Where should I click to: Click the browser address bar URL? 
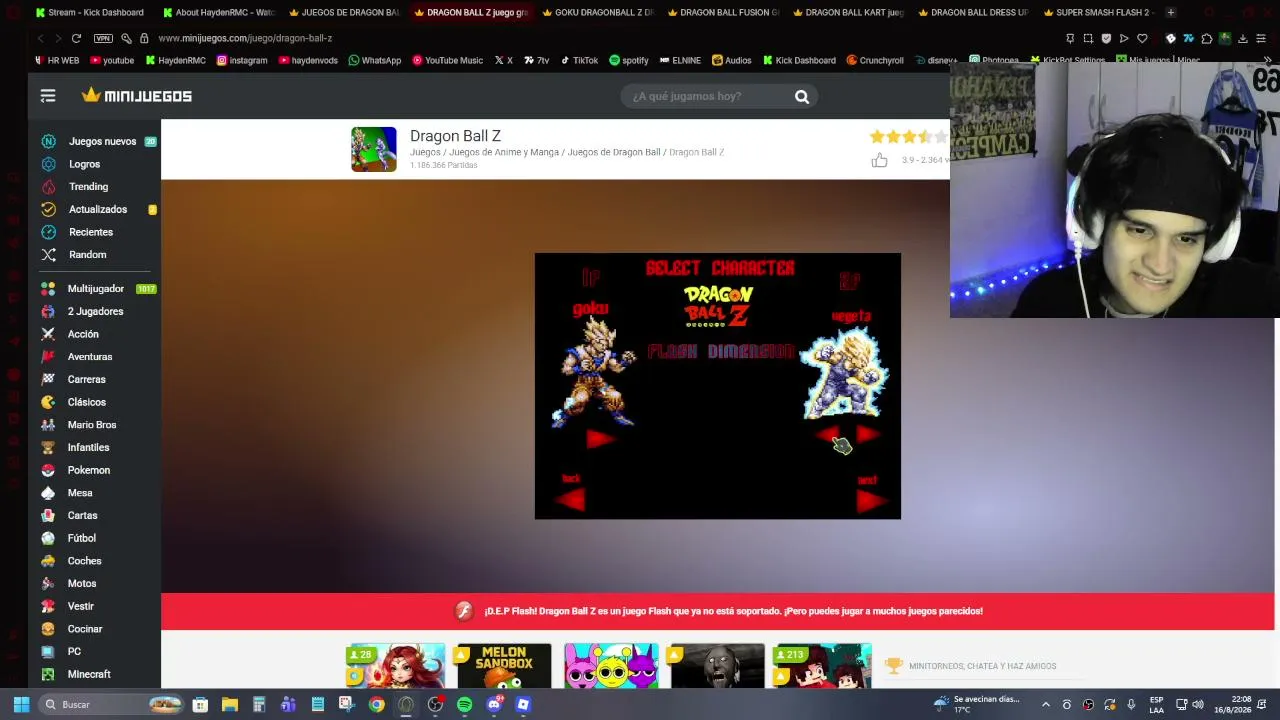245,38
